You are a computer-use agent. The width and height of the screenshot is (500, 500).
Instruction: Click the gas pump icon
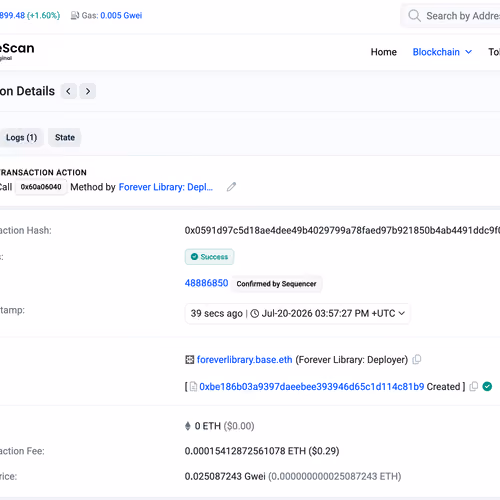point(75,15)
